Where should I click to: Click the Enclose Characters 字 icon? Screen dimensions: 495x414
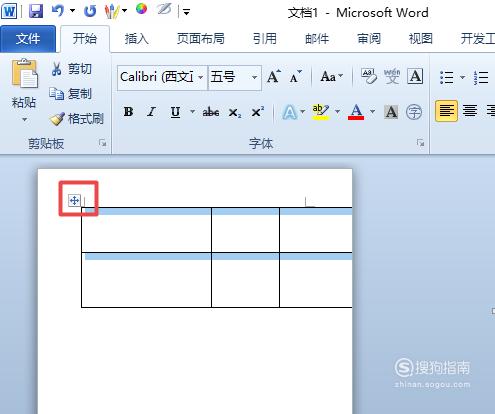click(414, 112)
